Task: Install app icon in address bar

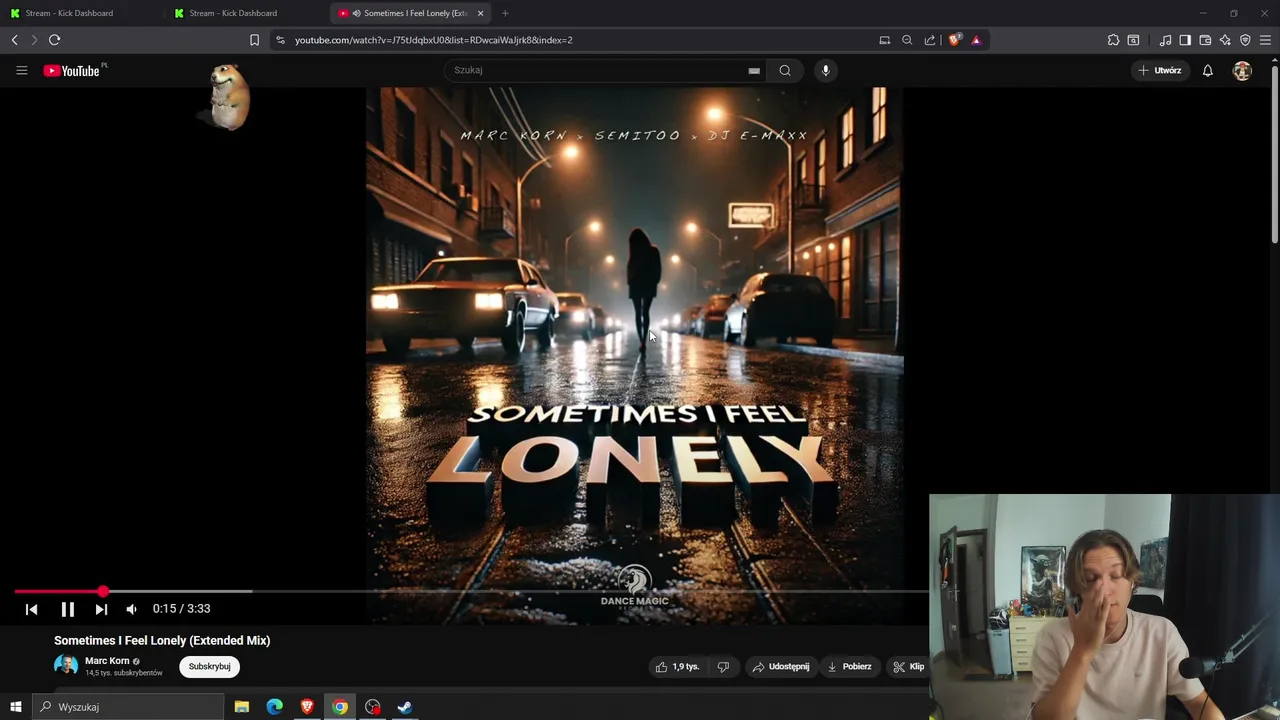Action: click(884, 40)
